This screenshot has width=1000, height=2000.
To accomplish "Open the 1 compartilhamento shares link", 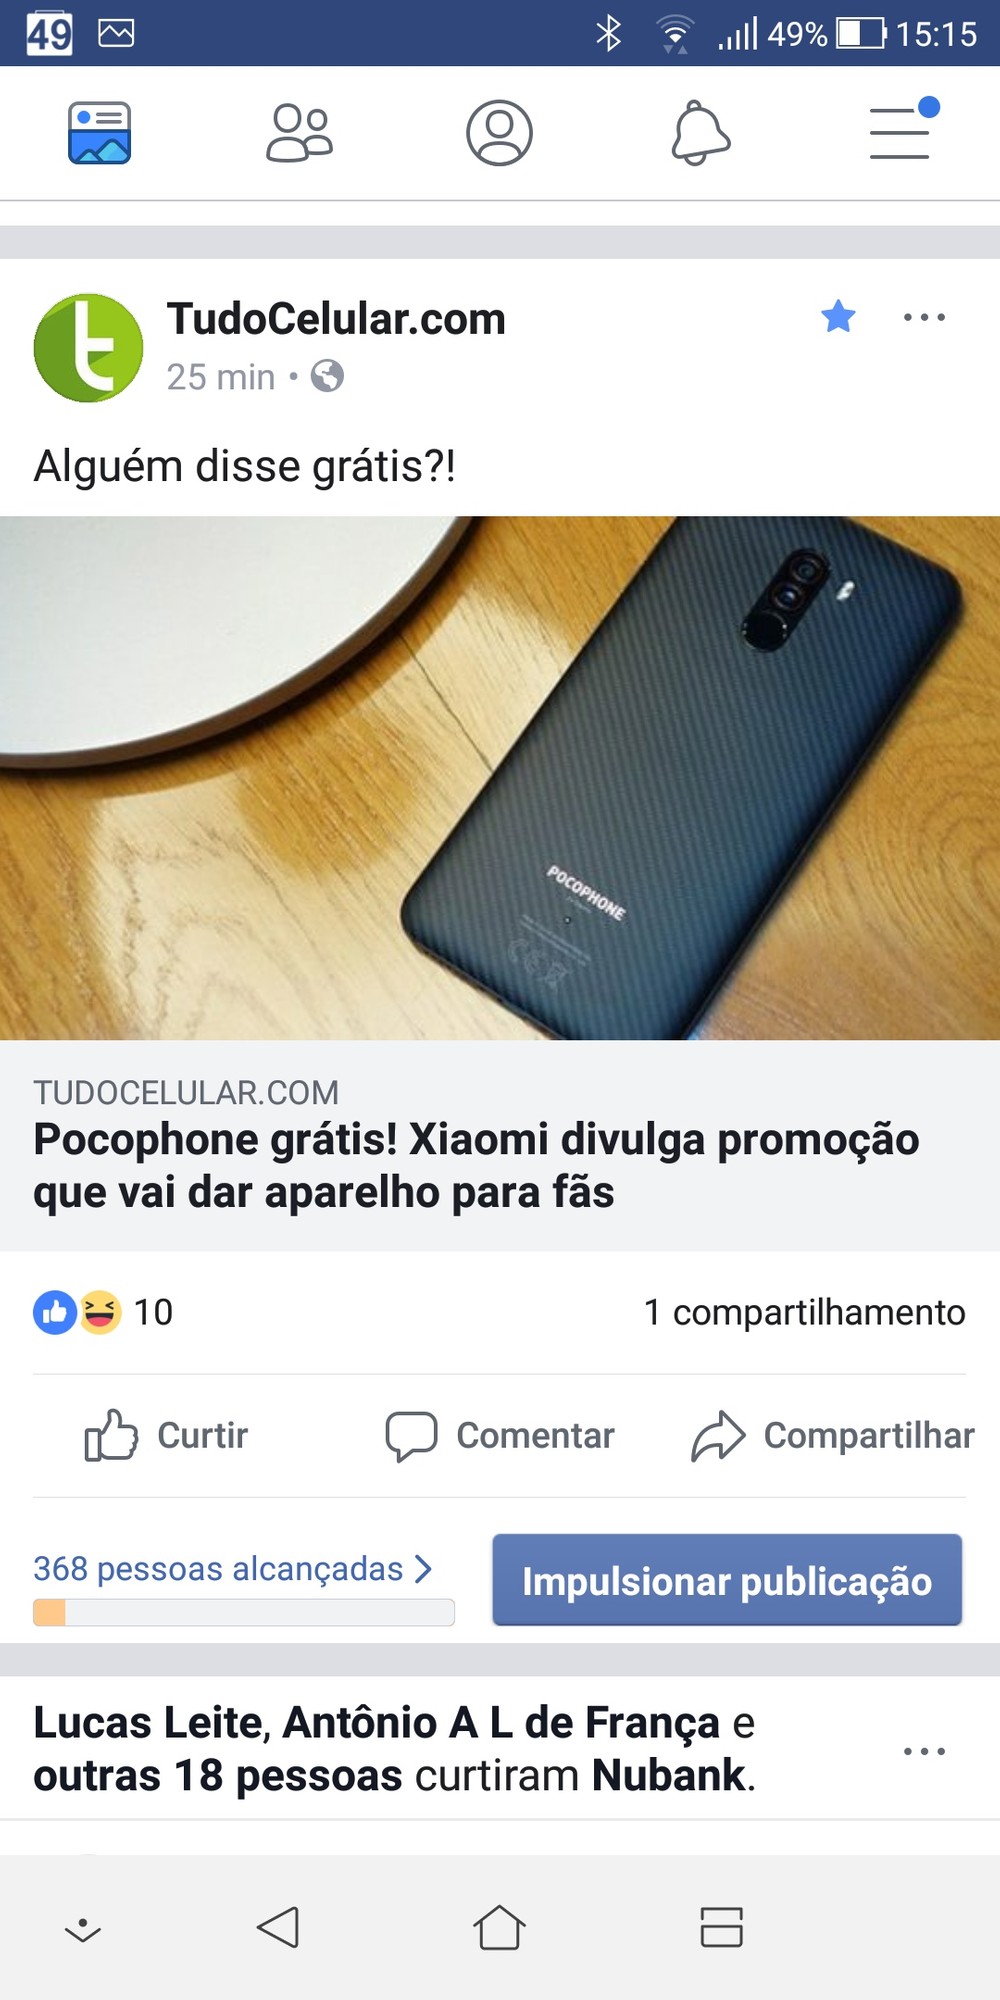I will point(804,1312).
